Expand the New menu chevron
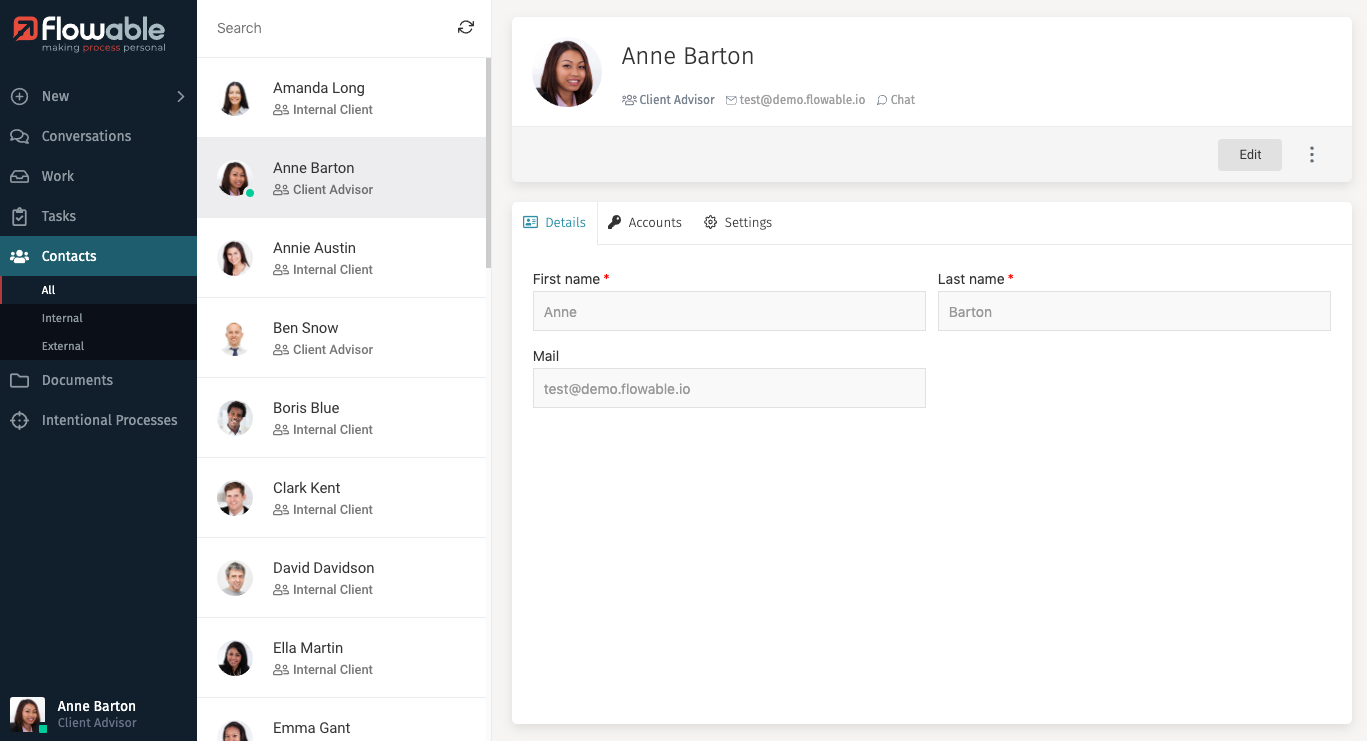 [x=181, y=96]
